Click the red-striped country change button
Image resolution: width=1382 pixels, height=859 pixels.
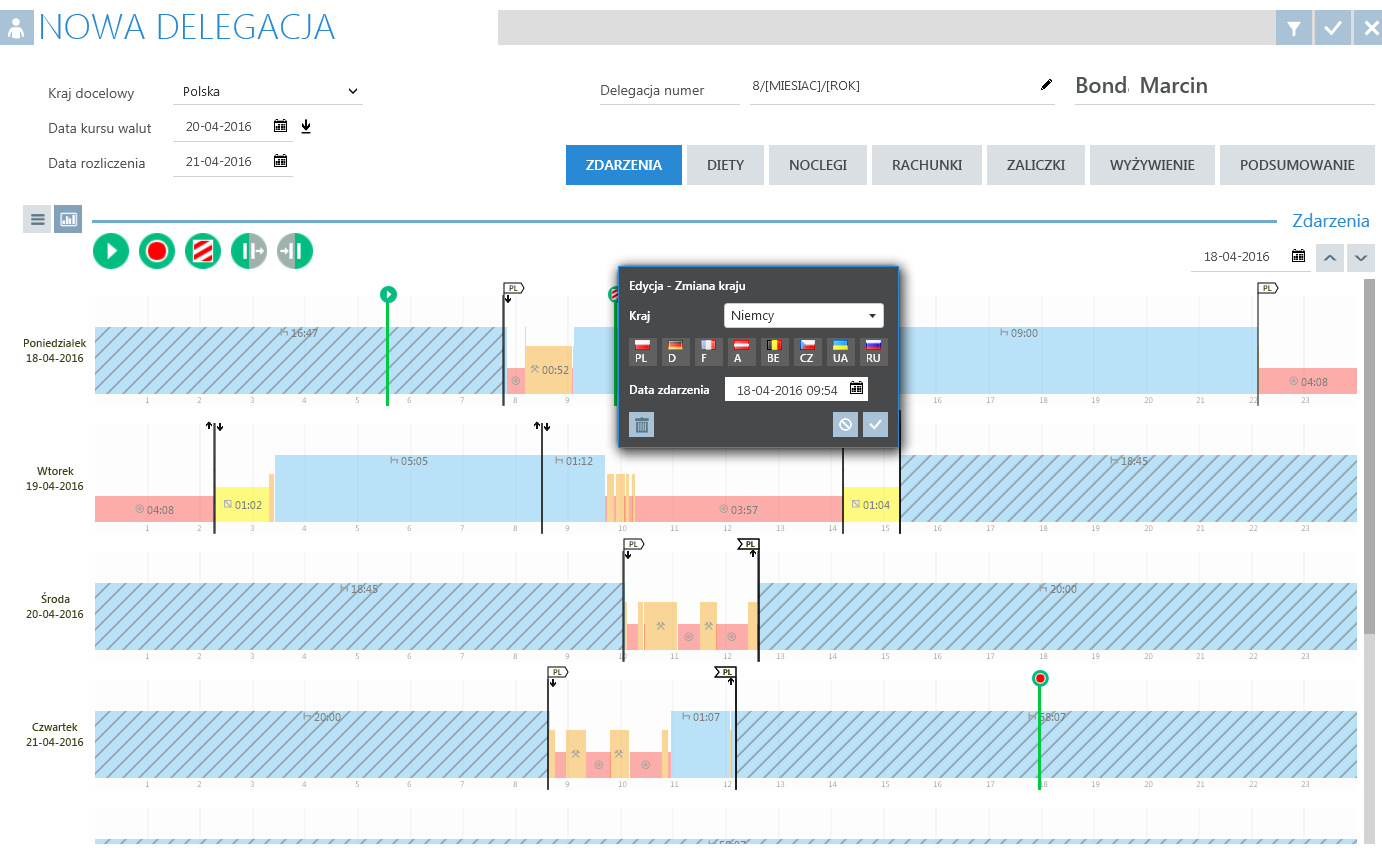click(x=203, y=250)
